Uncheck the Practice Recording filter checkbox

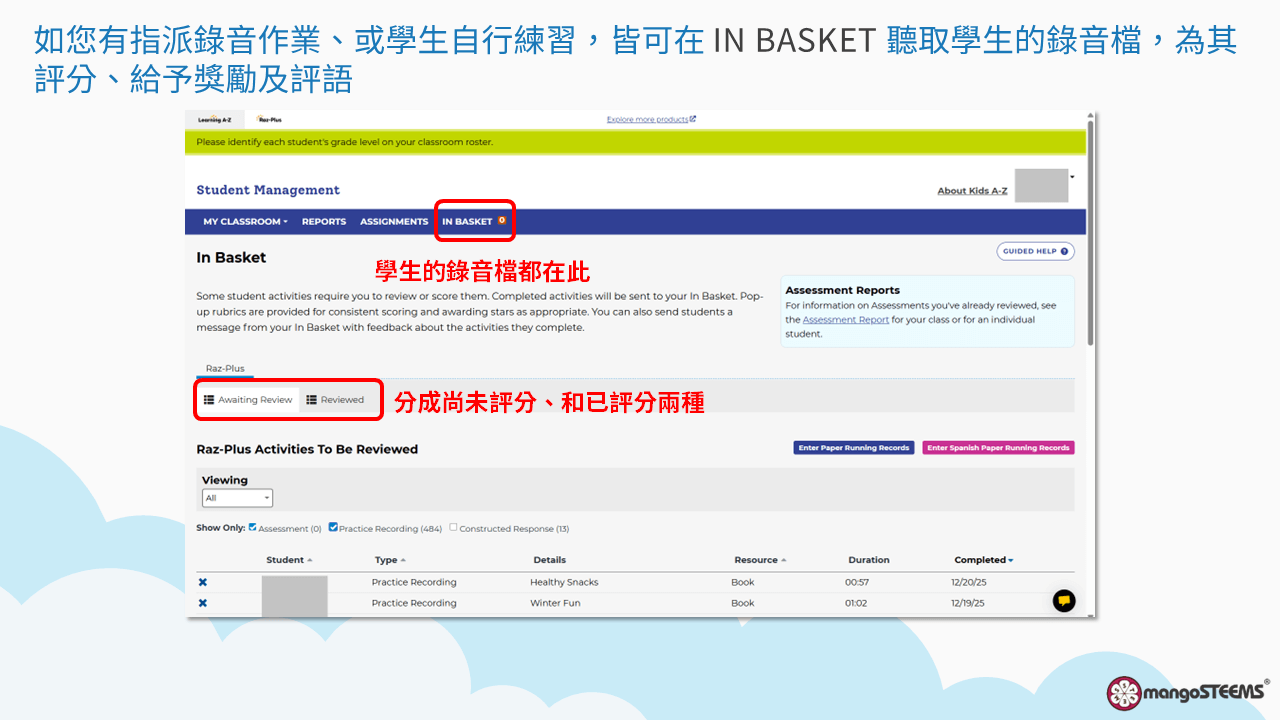pyautogui.click(x=333, y=527)
